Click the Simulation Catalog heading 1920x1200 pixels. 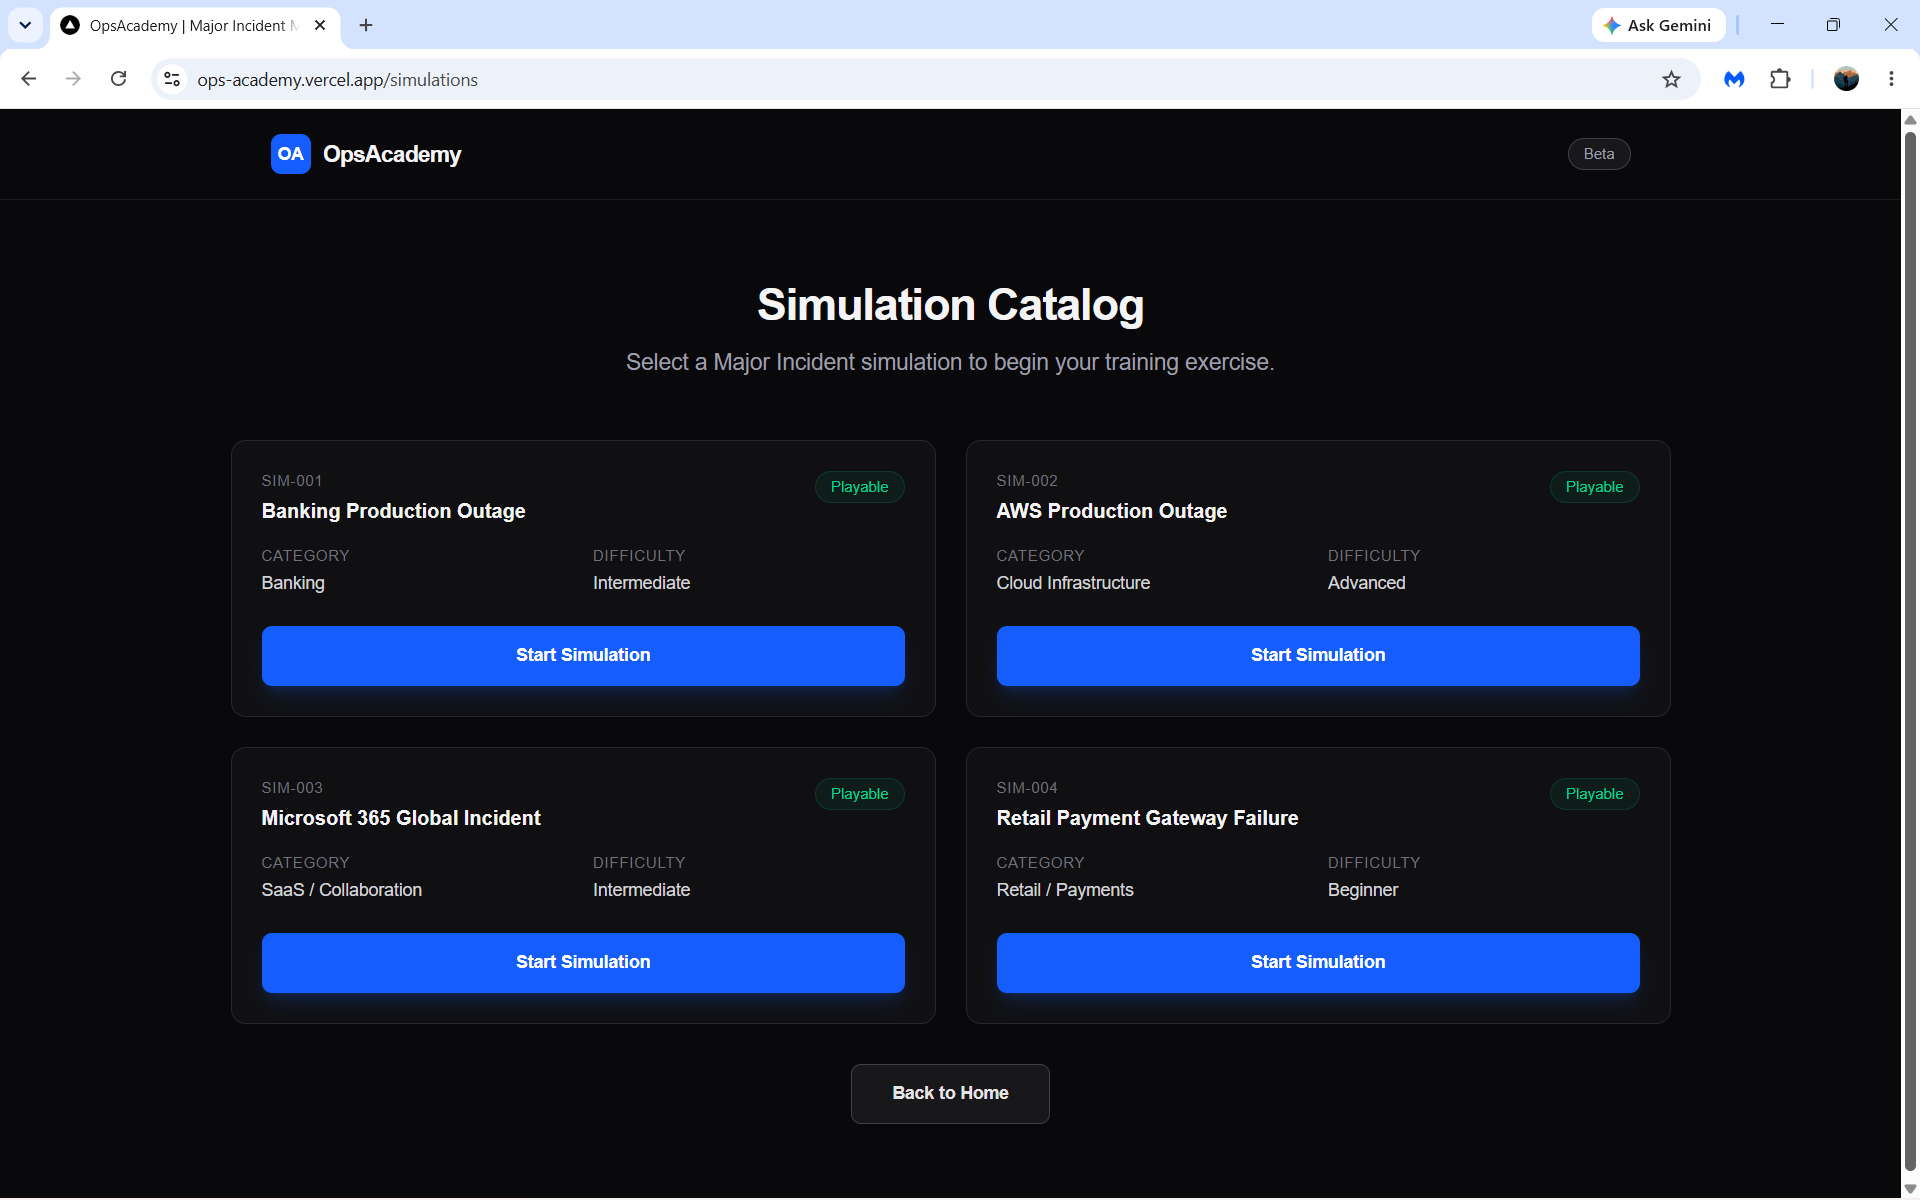[950, 305]
